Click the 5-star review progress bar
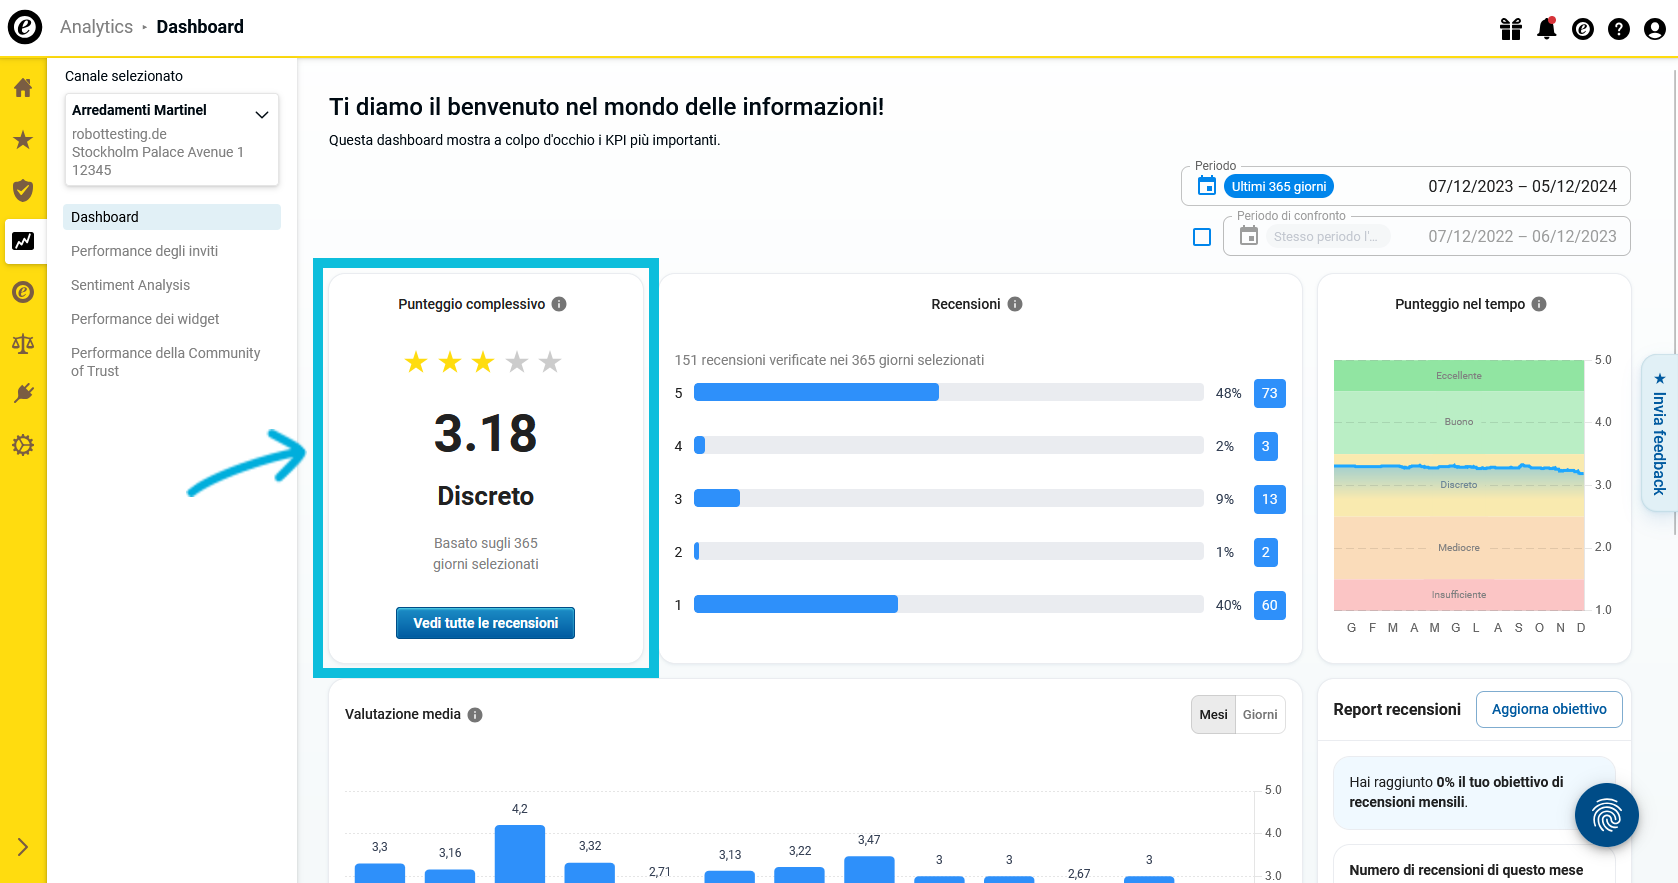The width and height of the screenshot is (1678, 883). 949,393
